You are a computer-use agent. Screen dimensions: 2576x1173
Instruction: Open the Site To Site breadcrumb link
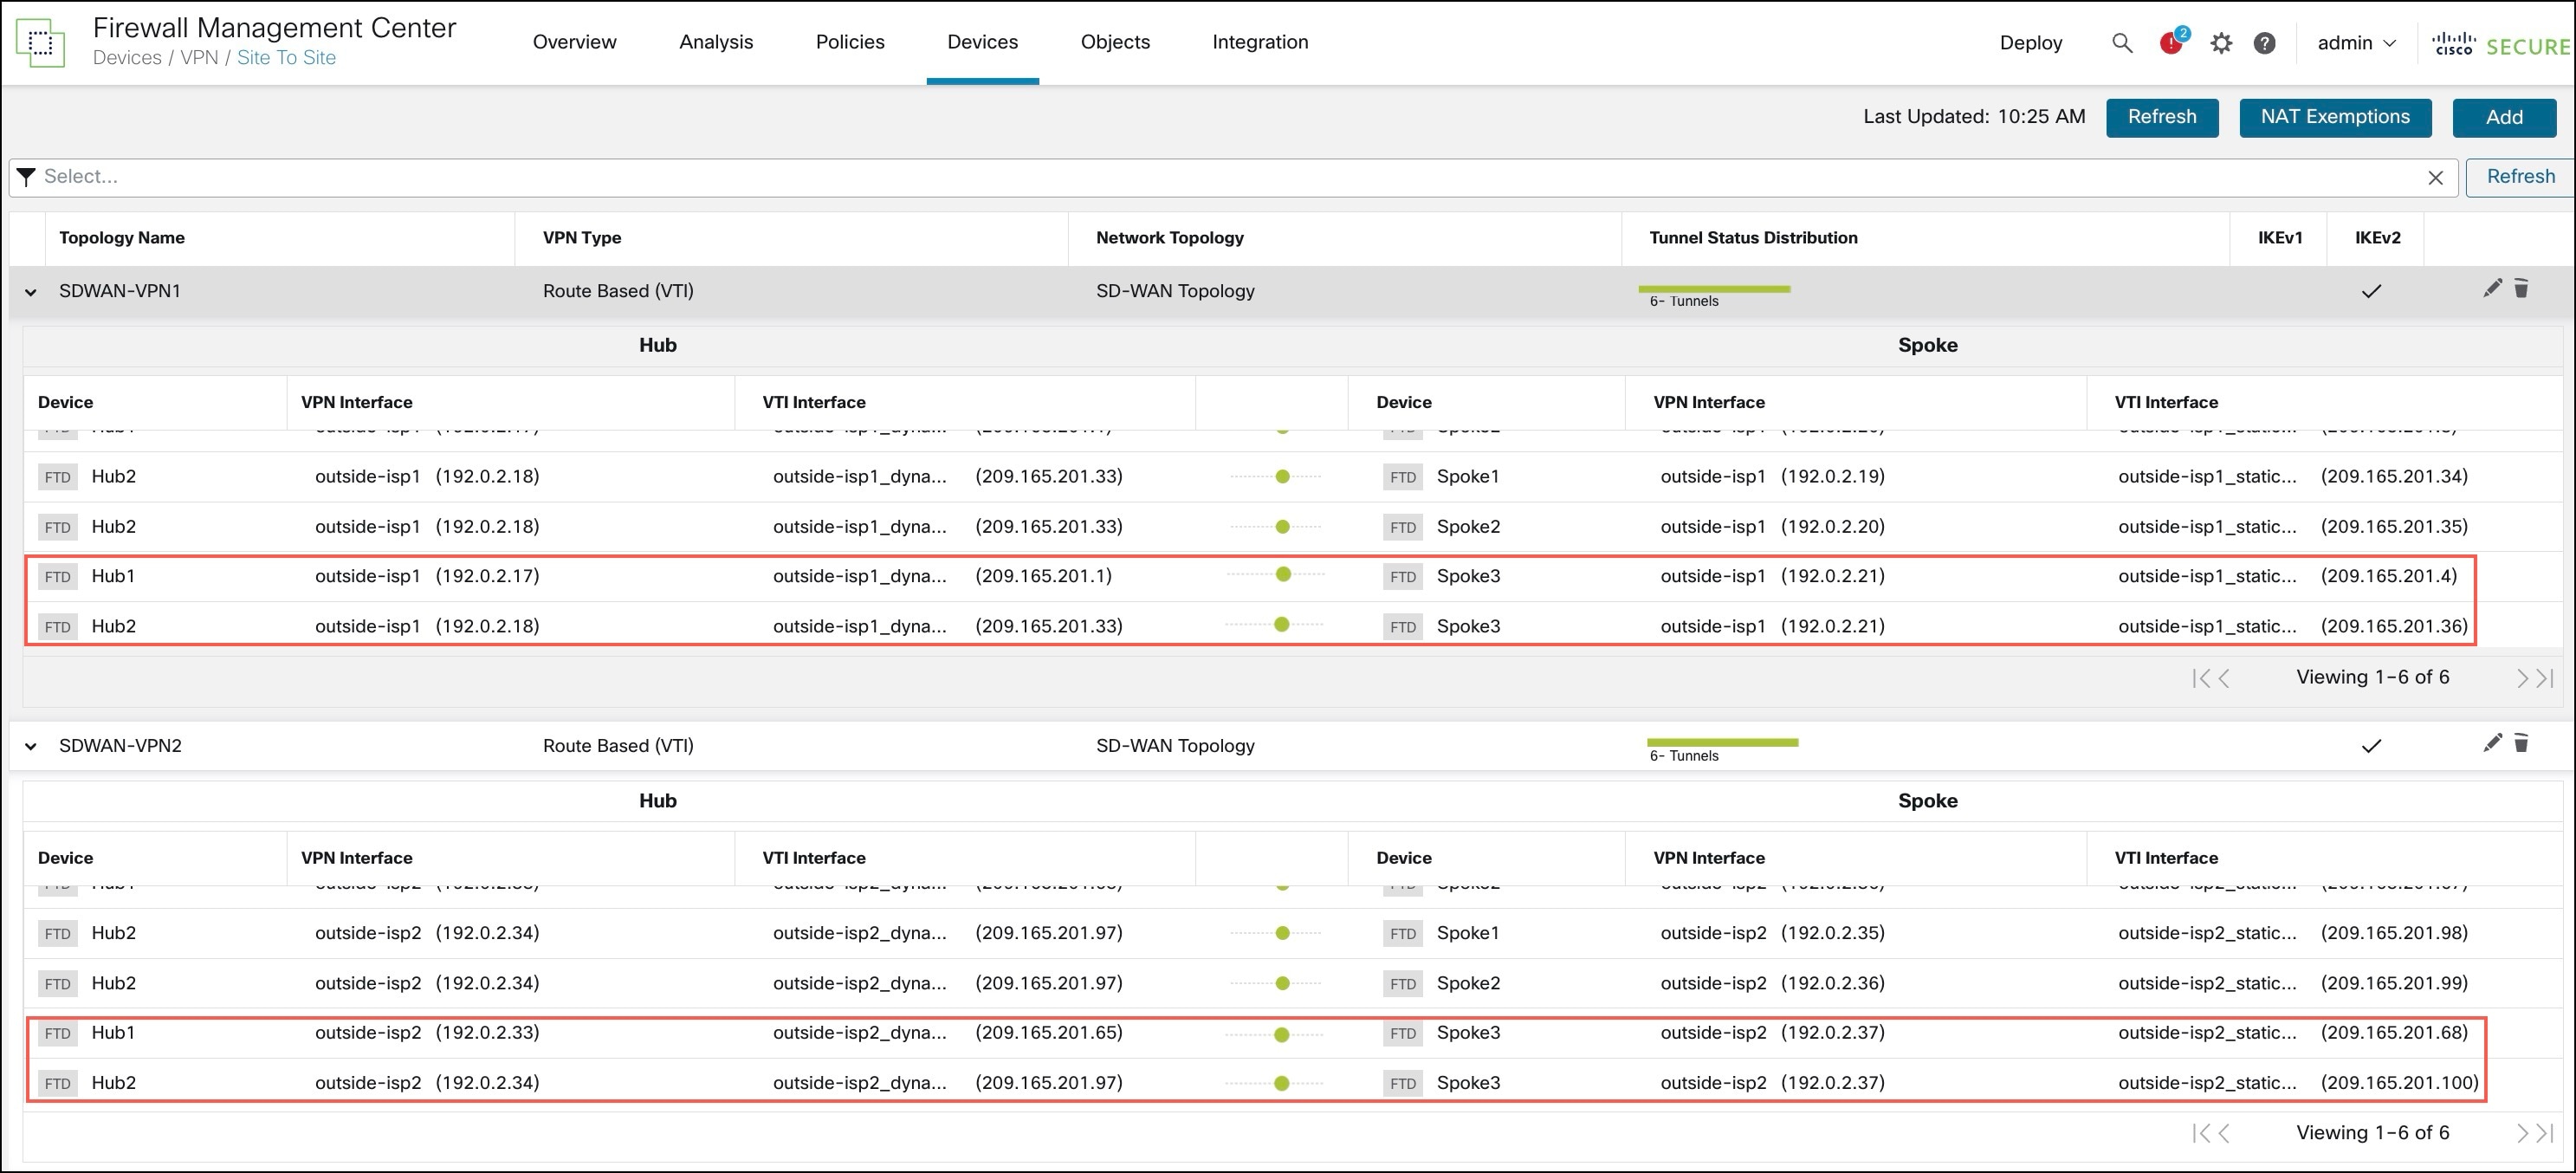pyautogui.click(x=286, y=58)
